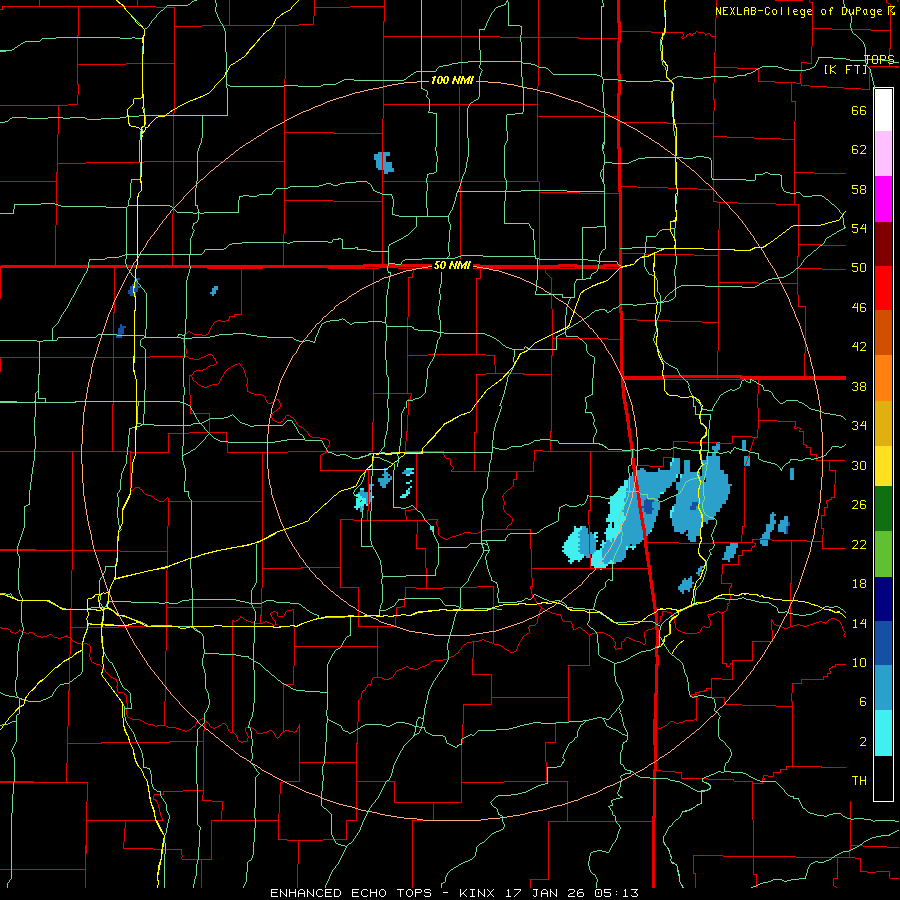Screen dimensions: 900x900
Task: Click the 62 legend value
Action: [x=859, y=150]
